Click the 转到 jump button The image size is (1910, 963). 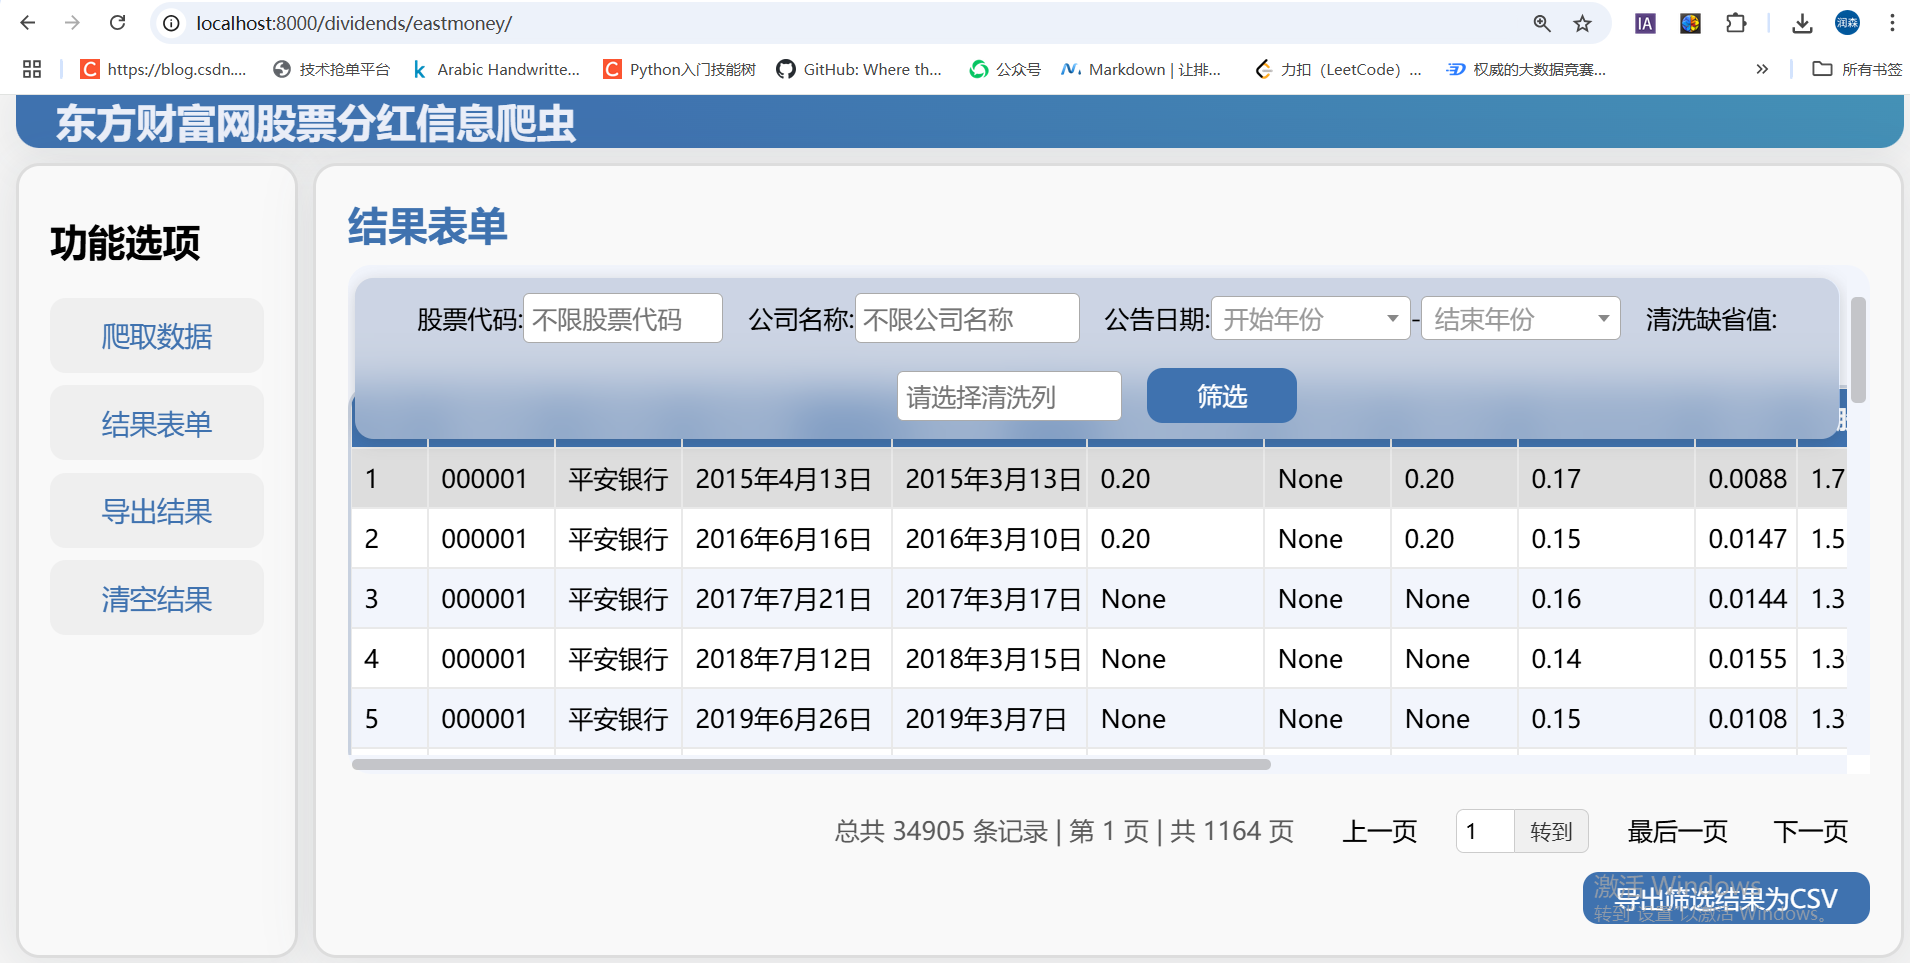(x=1551, y=831)
